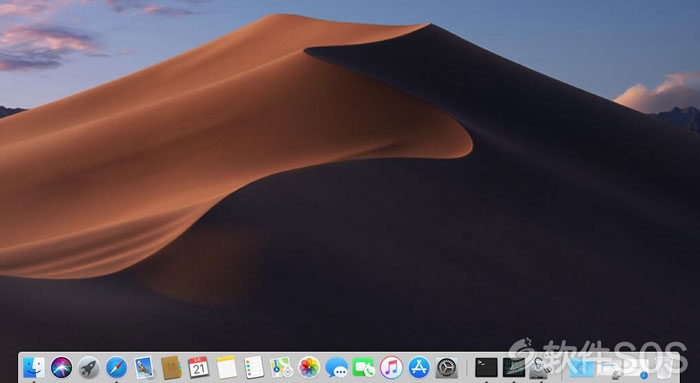Open the Maps app icon

click(282, 367)
